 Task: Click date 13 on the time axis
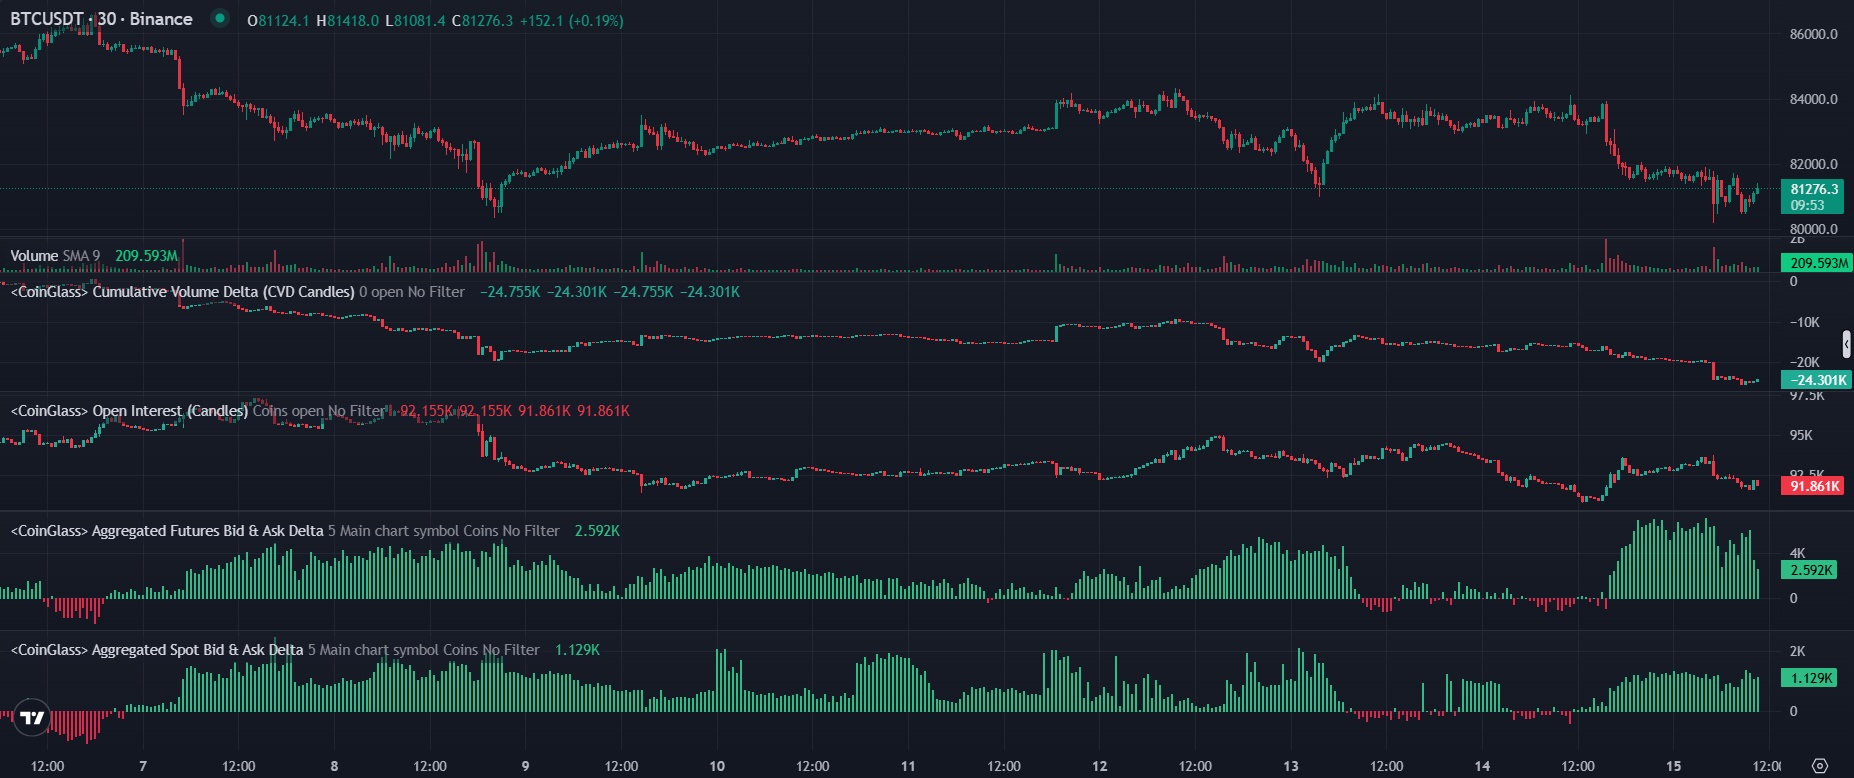[1291, 766]
